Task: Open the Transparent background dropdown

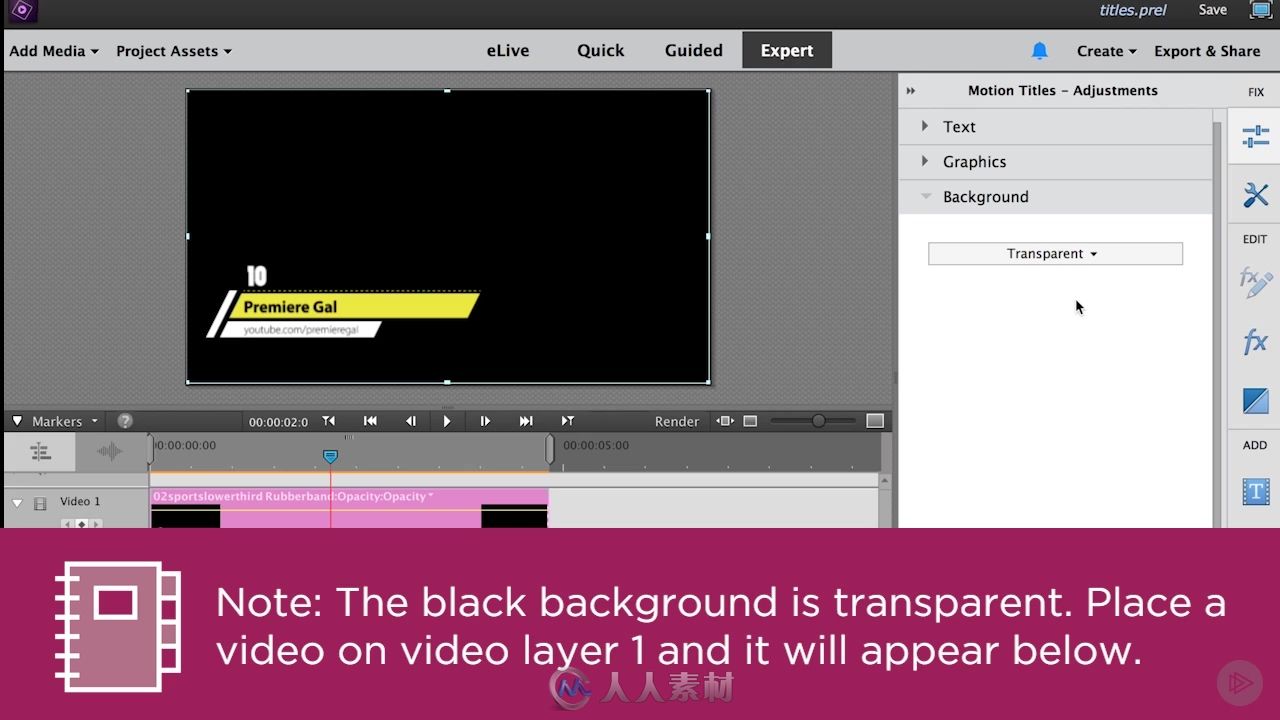Action: (1055, 254)
